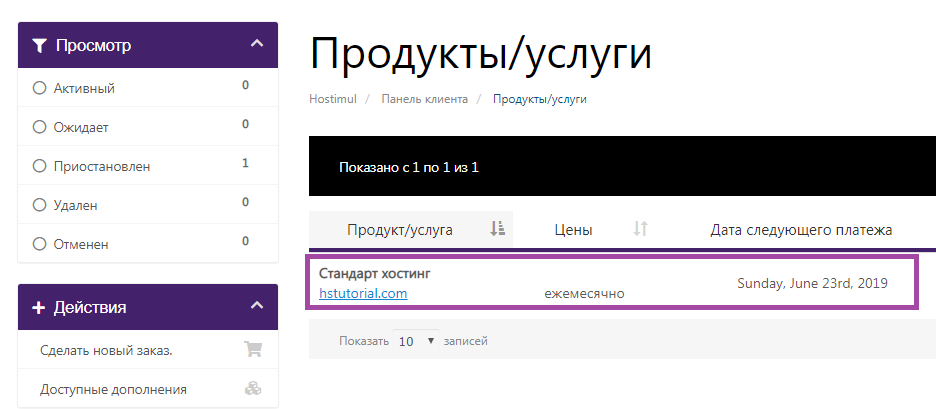
Task: Click sort icon in Продукт/услуга column
Action: click(497, 229)
